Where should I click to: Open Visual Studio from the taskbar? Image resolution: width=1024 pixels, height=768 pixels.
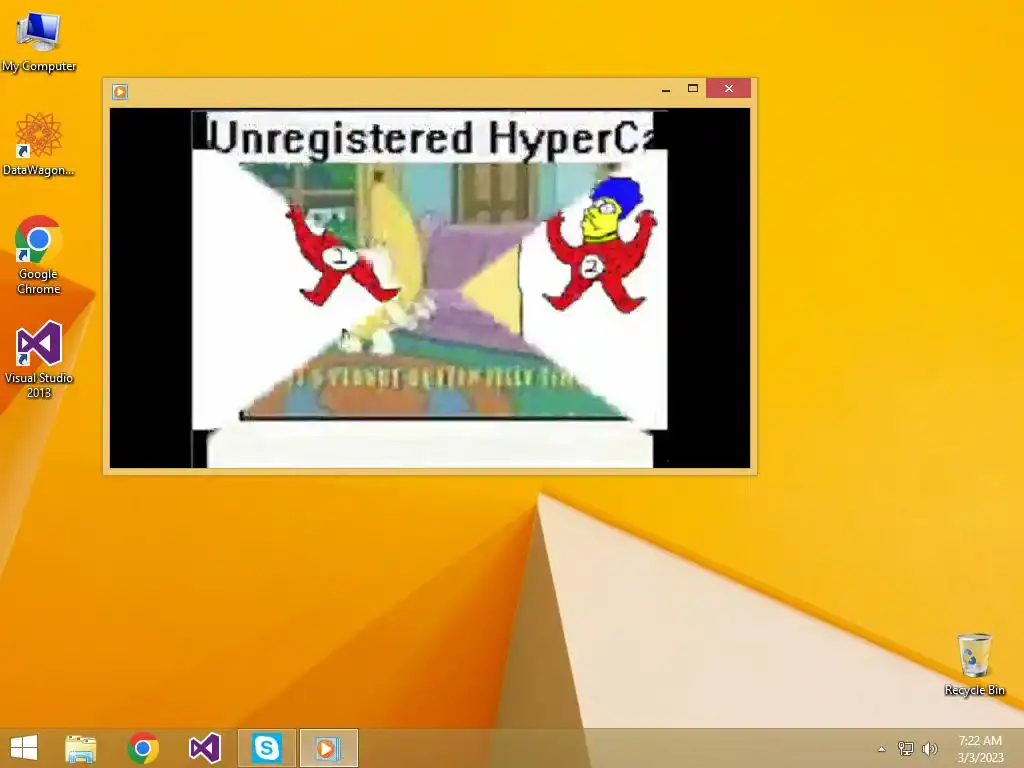(204, 748)
